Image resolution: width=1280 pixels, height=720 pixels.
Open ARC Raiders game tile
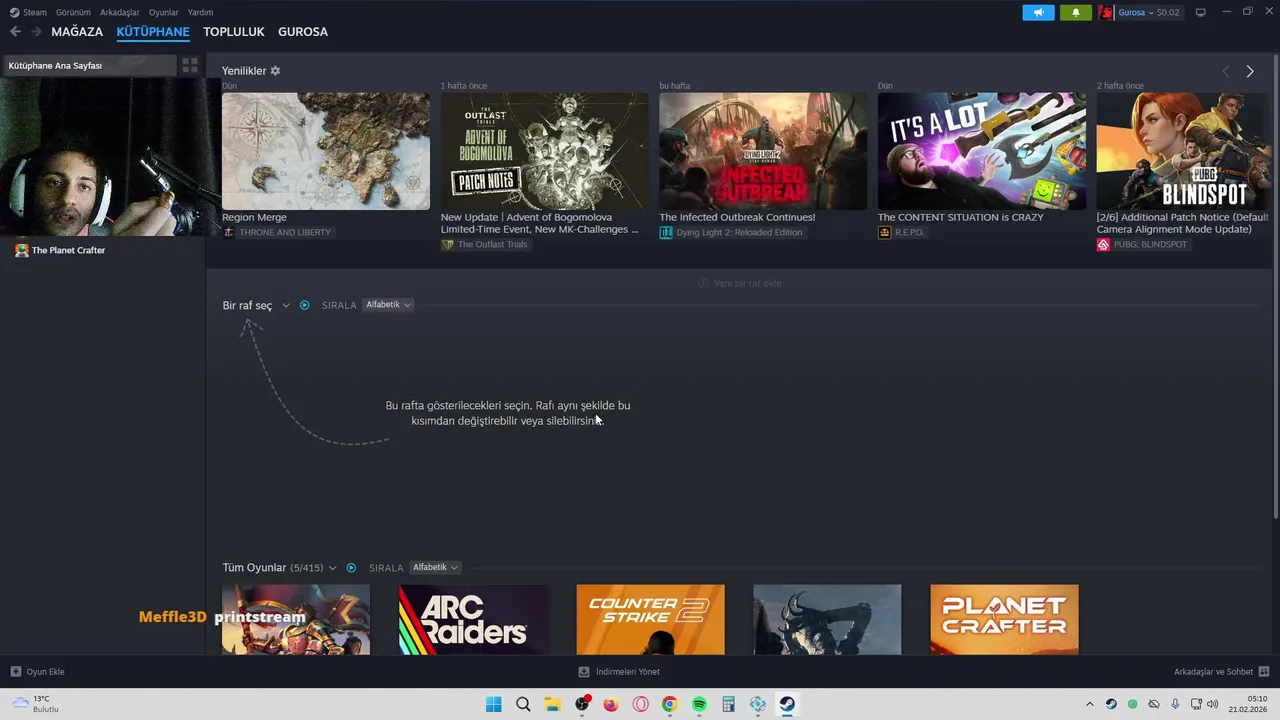pos(473,620)
